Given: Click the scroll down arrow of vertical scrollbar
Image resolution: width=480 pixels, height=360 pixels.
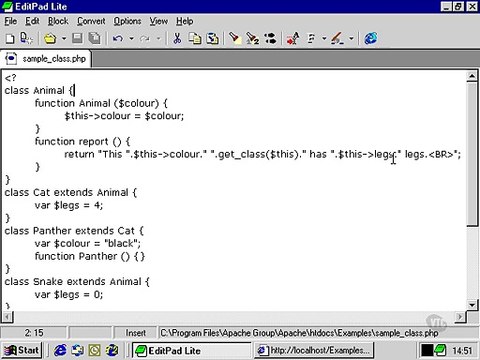Looking at the screenshot, I should 472,305.
